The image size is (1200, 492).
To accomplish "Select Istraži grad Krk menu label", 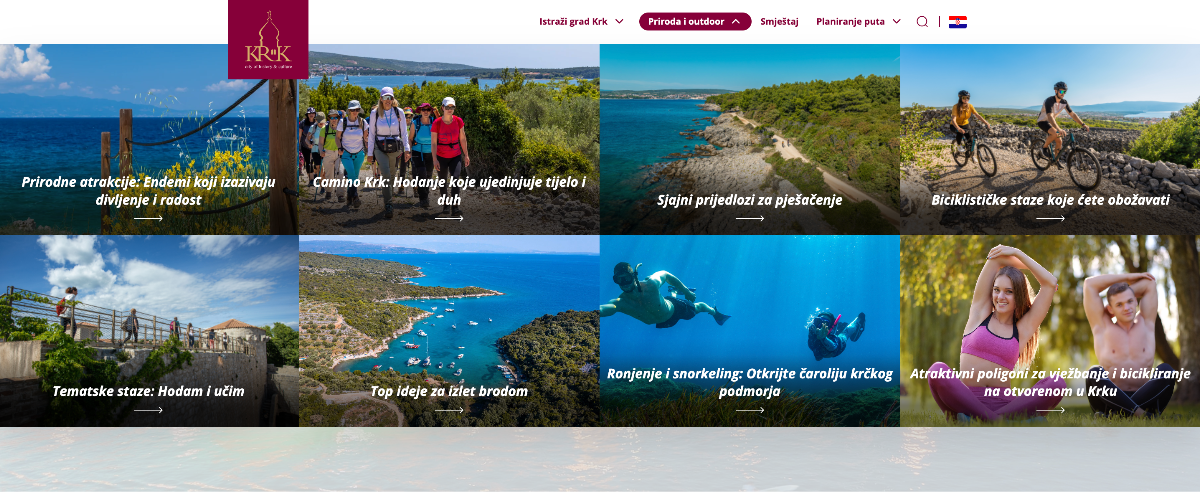I will pos(573,21).
